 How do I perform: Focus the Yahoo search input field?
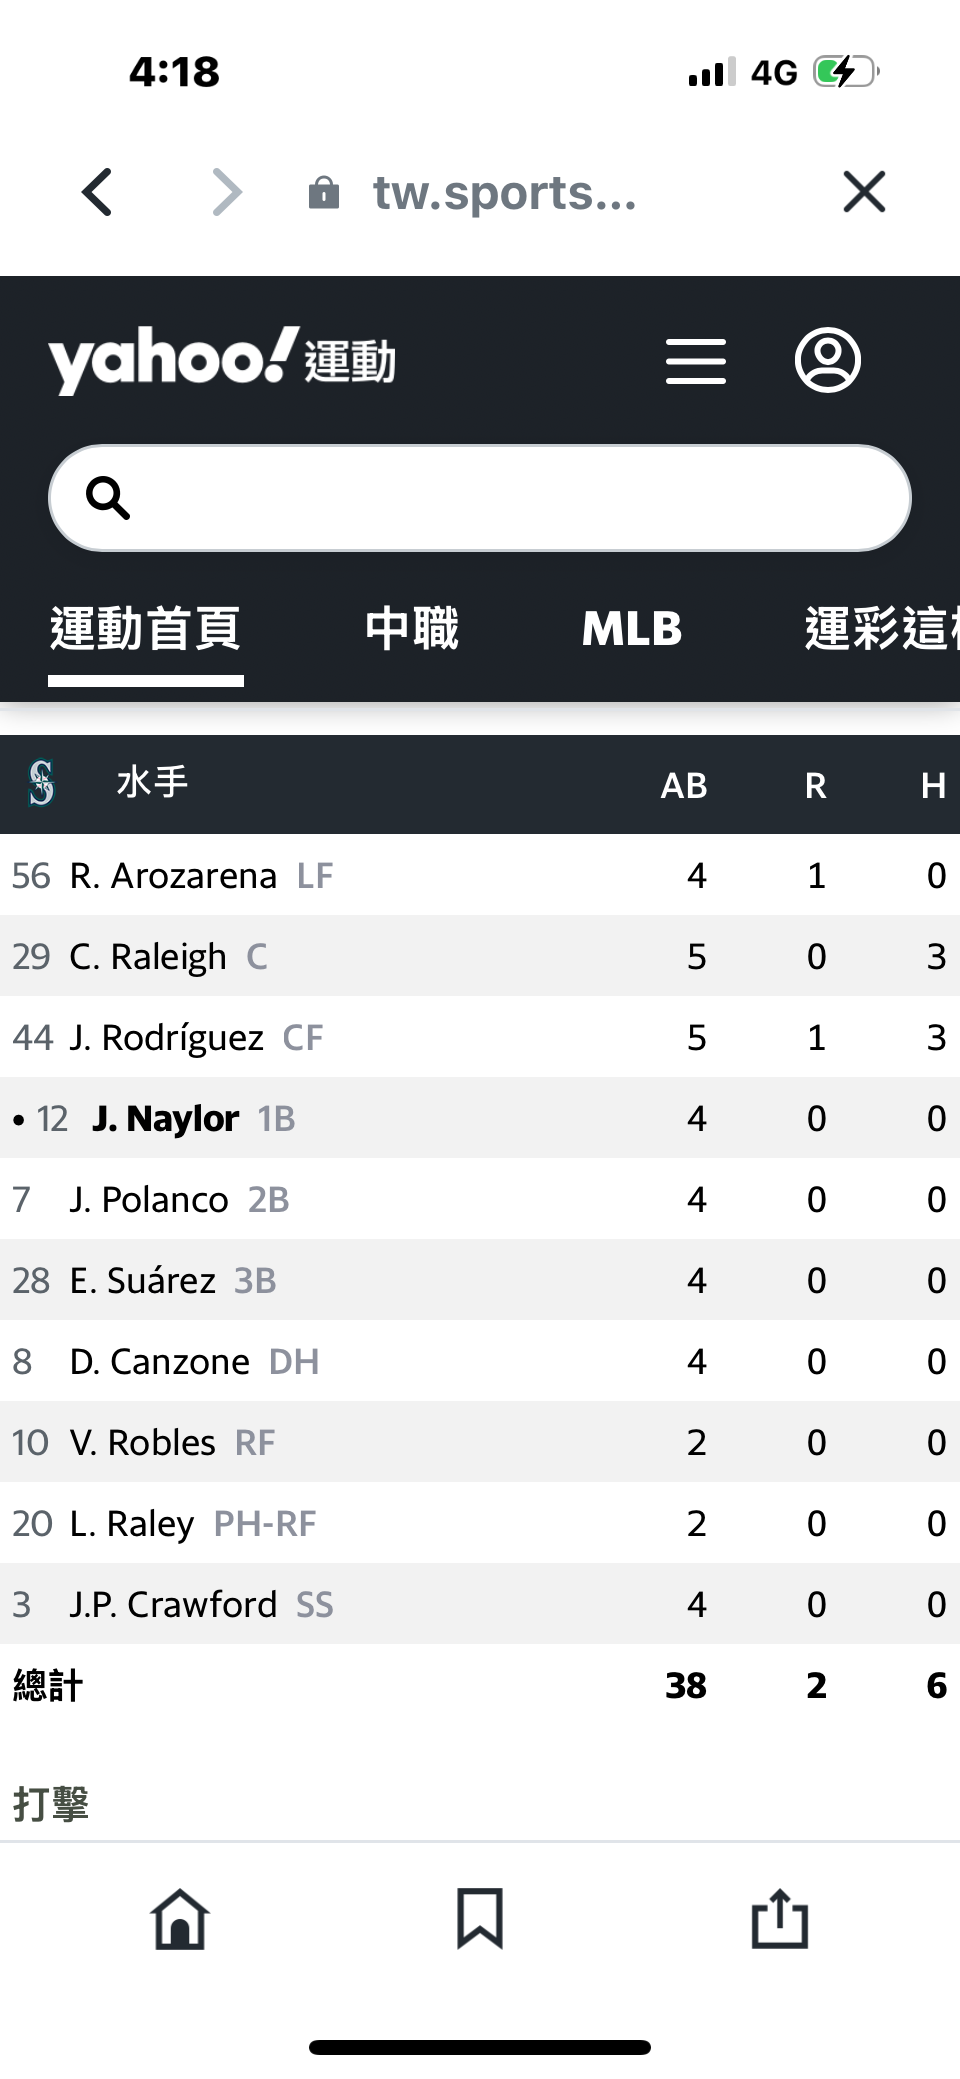500,497
